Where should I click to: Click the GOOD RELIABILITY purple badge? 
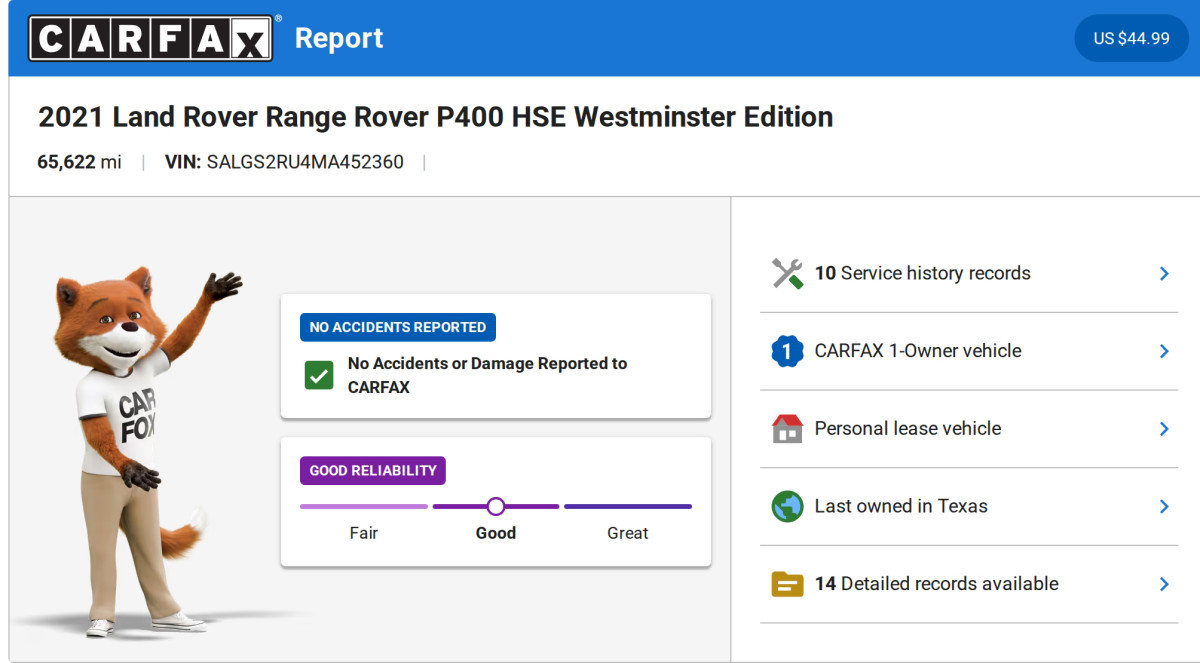372,470
